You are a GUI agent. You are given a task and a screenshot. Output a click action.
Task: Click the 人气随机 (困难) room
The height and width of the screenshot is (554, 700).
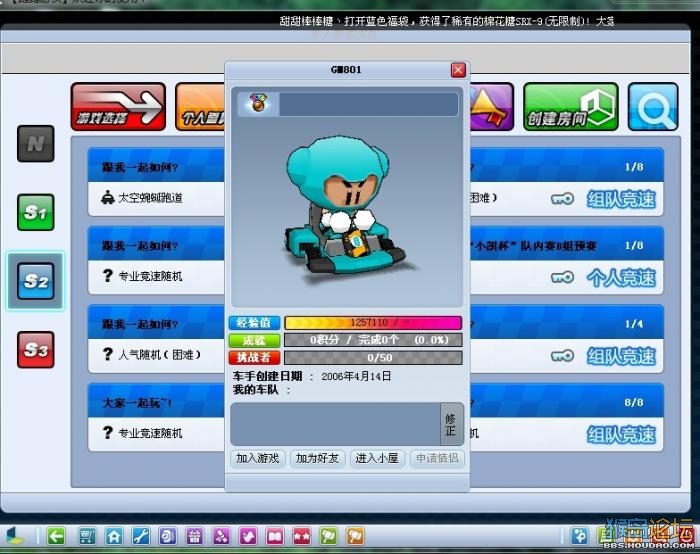pyautogui.click(x=156, y=339)
